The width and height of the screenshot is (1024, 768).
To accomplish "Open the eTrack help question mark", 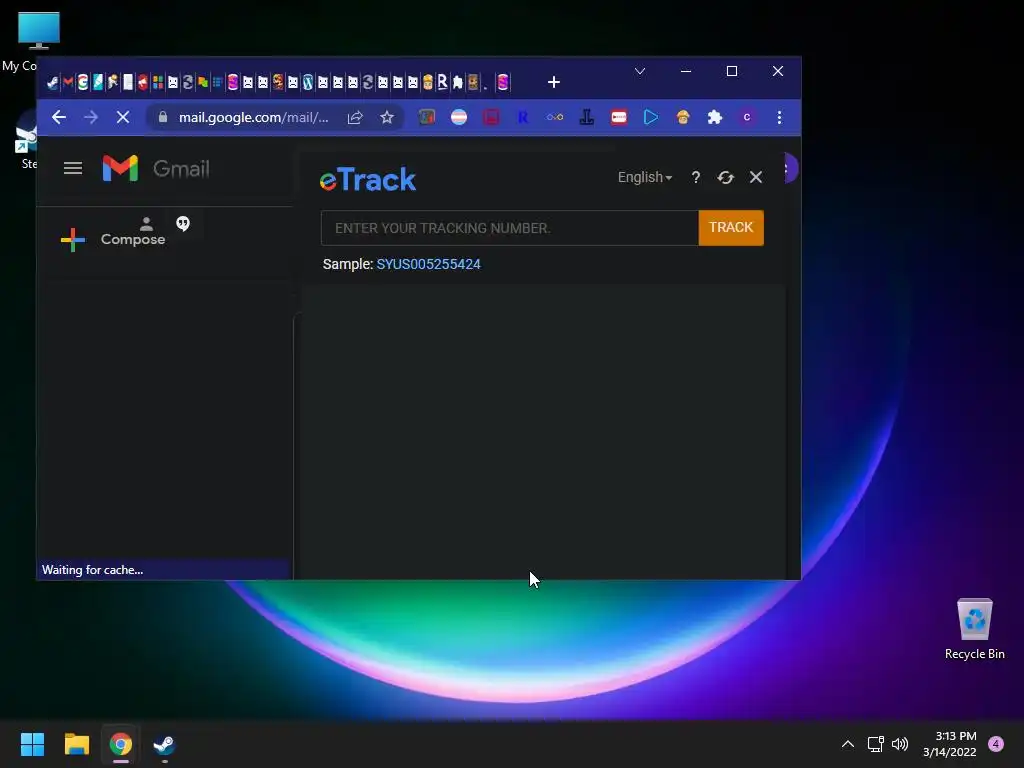I will [696, 177].
